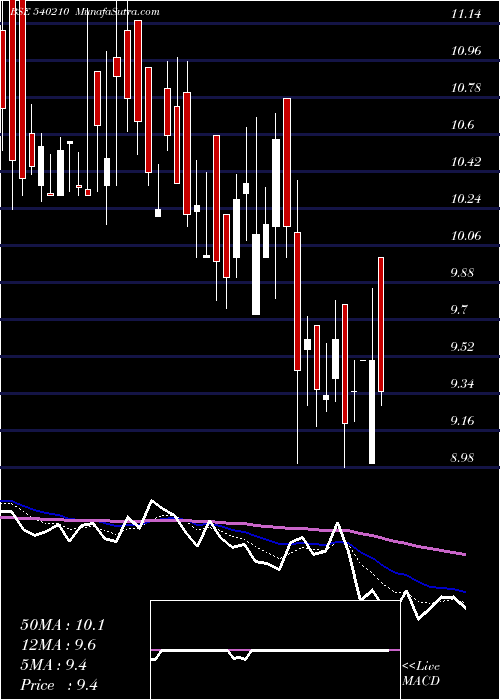Click the <<Live MACD label
This screenshot has width=500, height=700.
point(421,674)
